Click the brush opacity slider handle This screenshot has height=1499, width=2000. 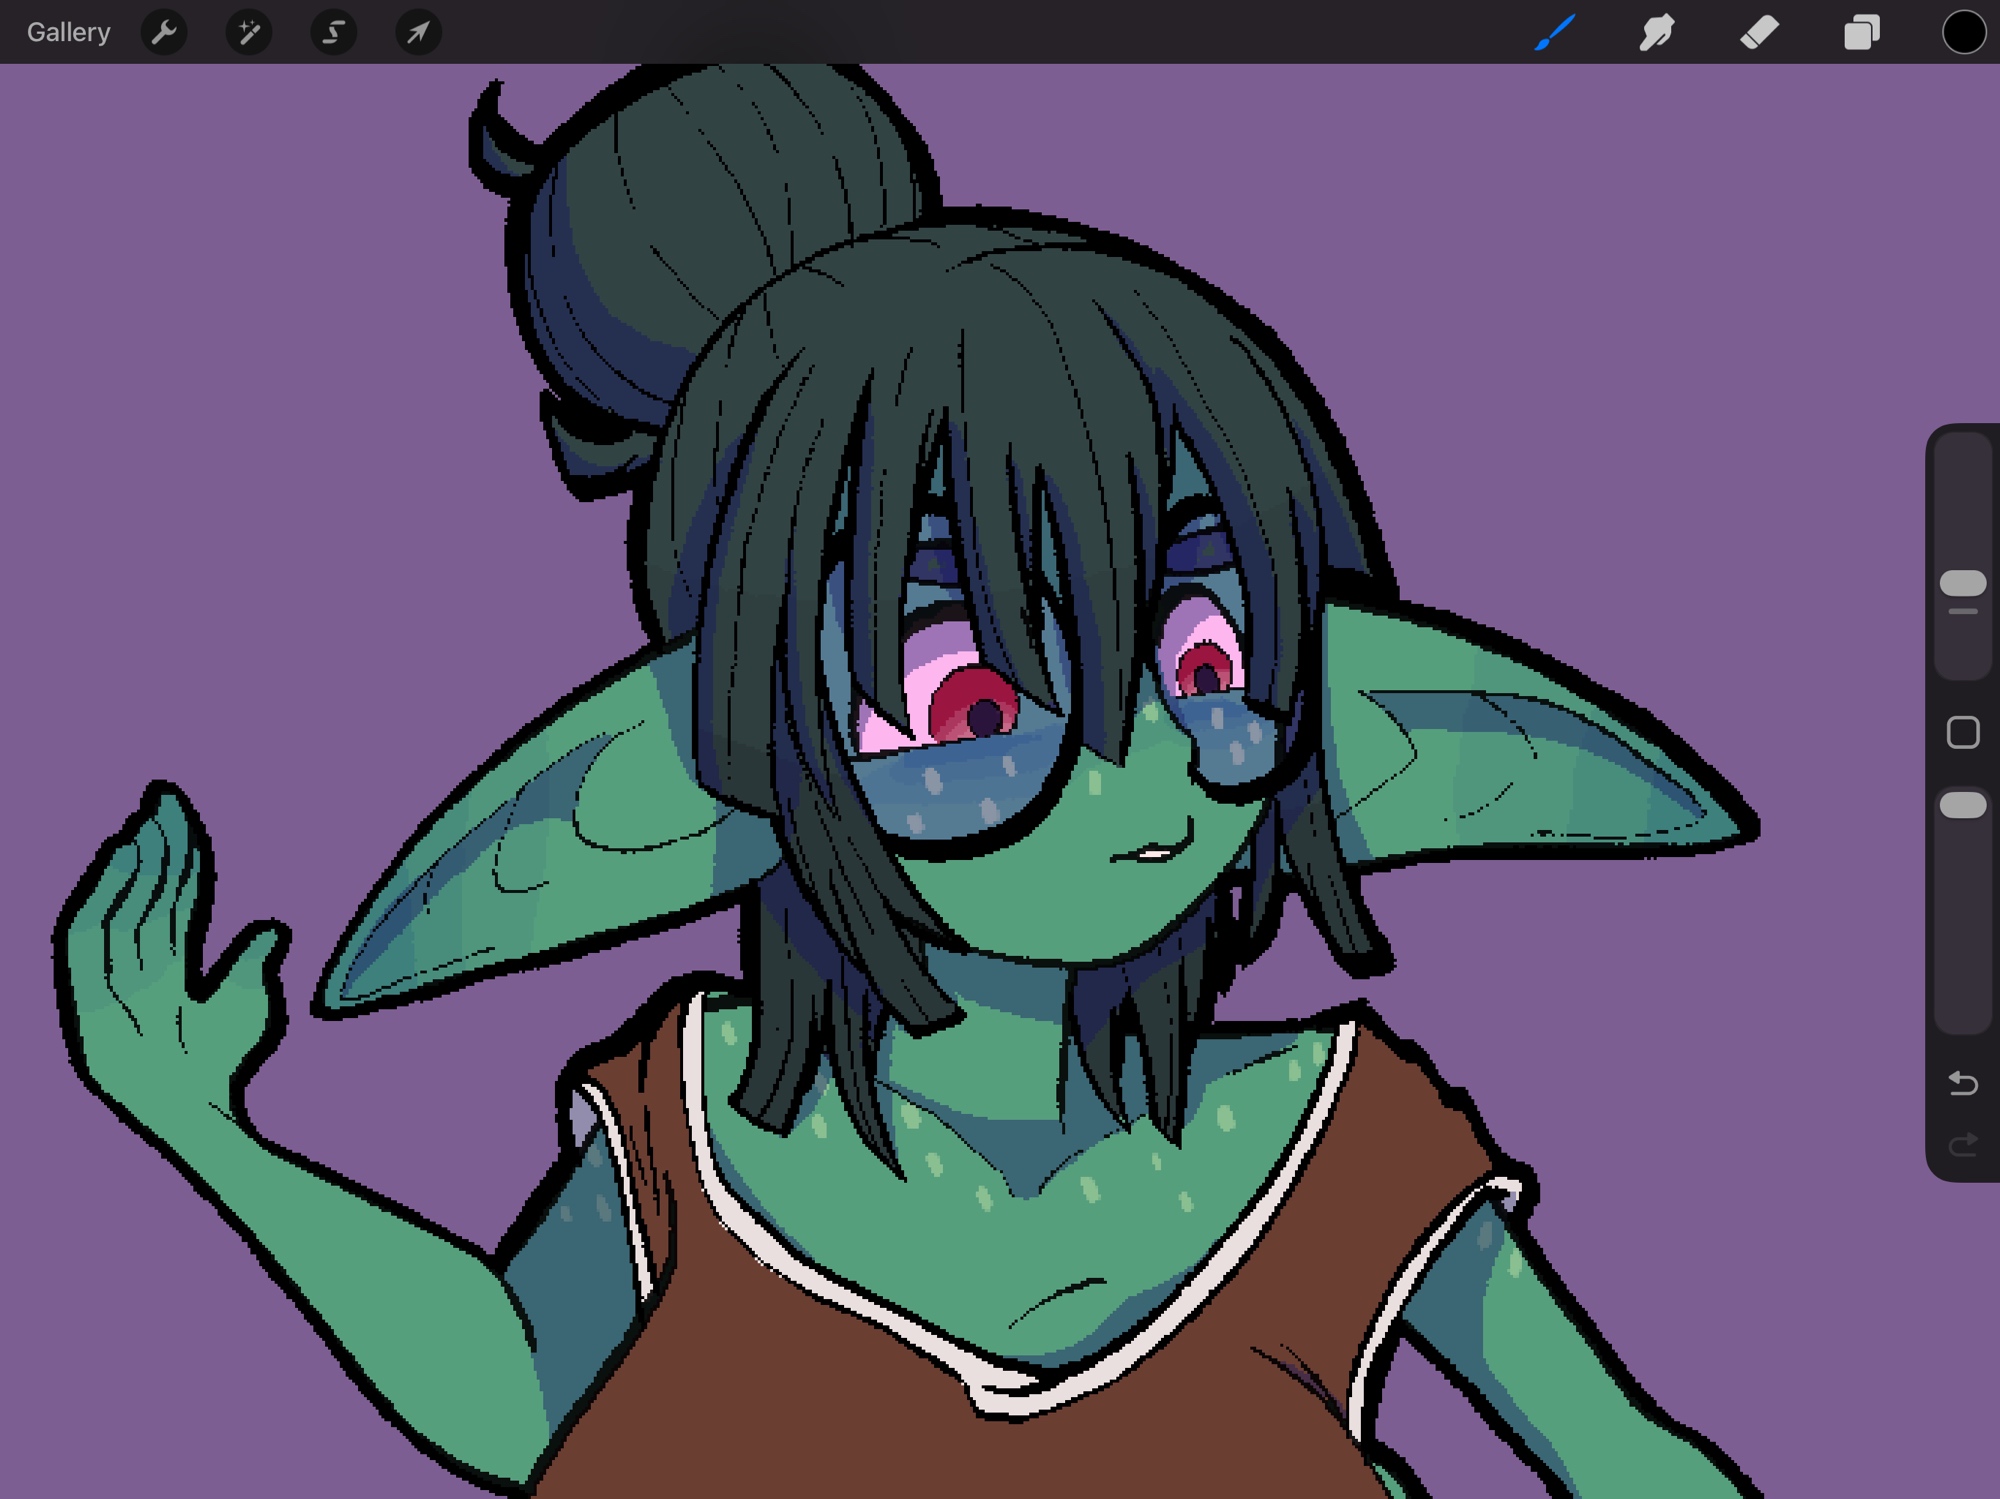1962,805
